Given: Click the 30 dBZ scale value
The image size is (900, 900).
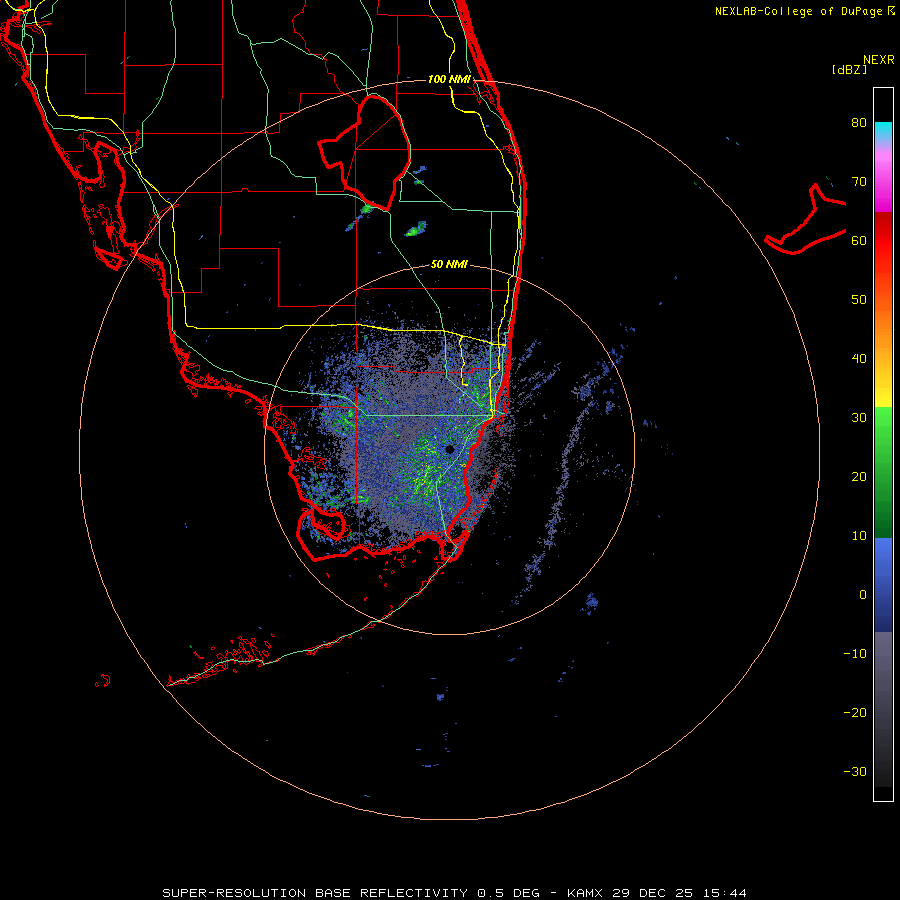Looking at the screenshot, I should click(859, 418).
